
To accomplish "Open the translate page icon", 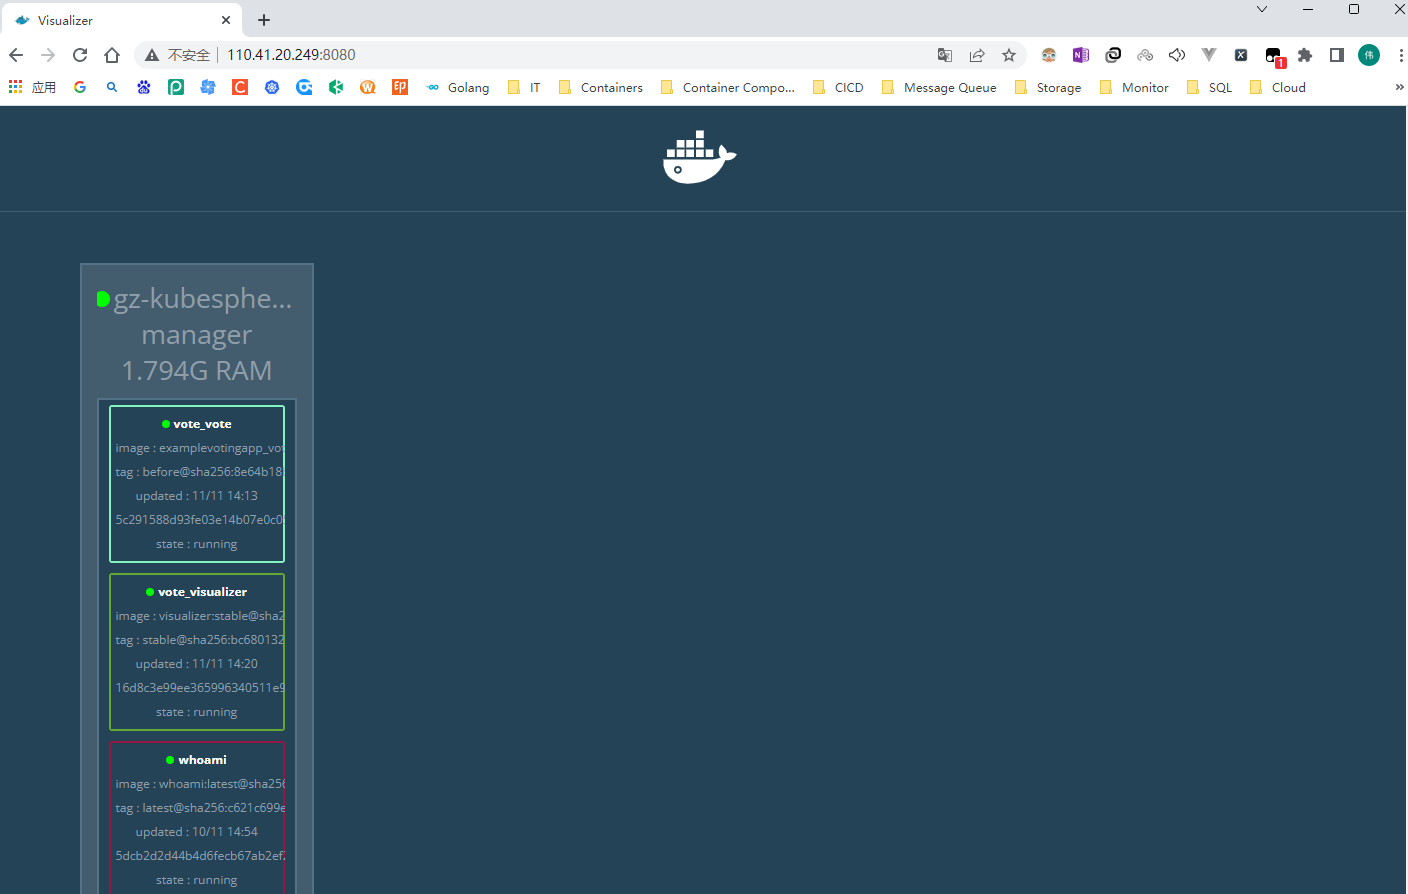I will 945,55.
